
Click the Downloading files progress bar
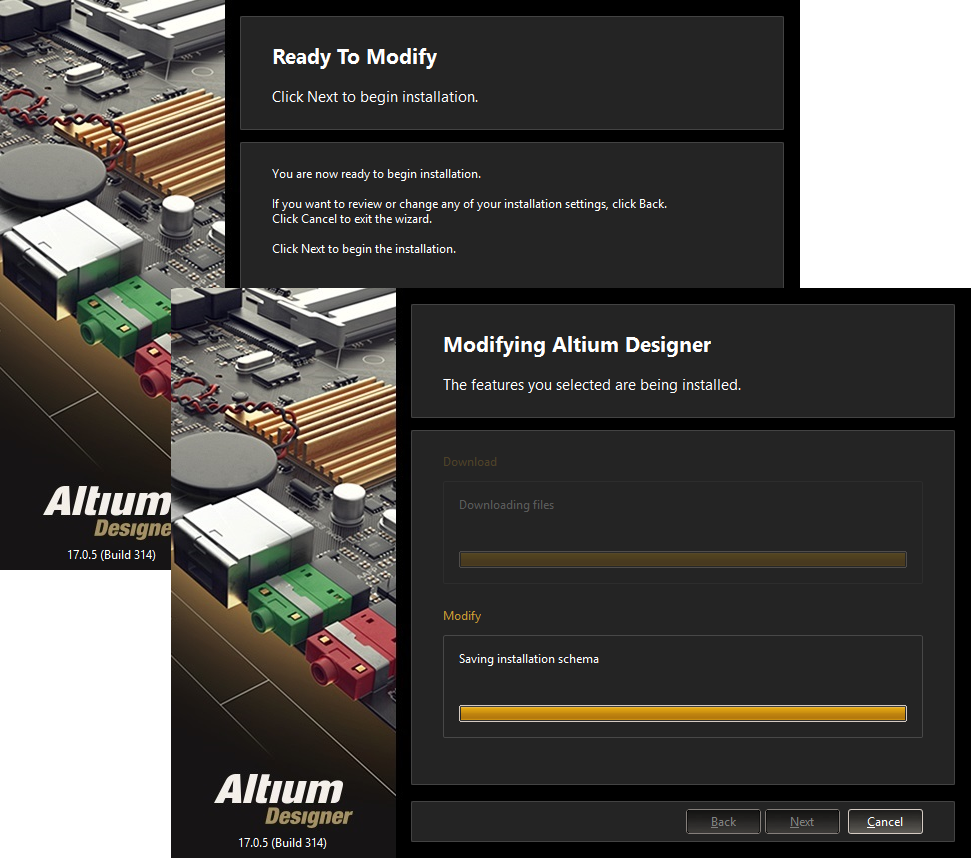coord(682,560)
